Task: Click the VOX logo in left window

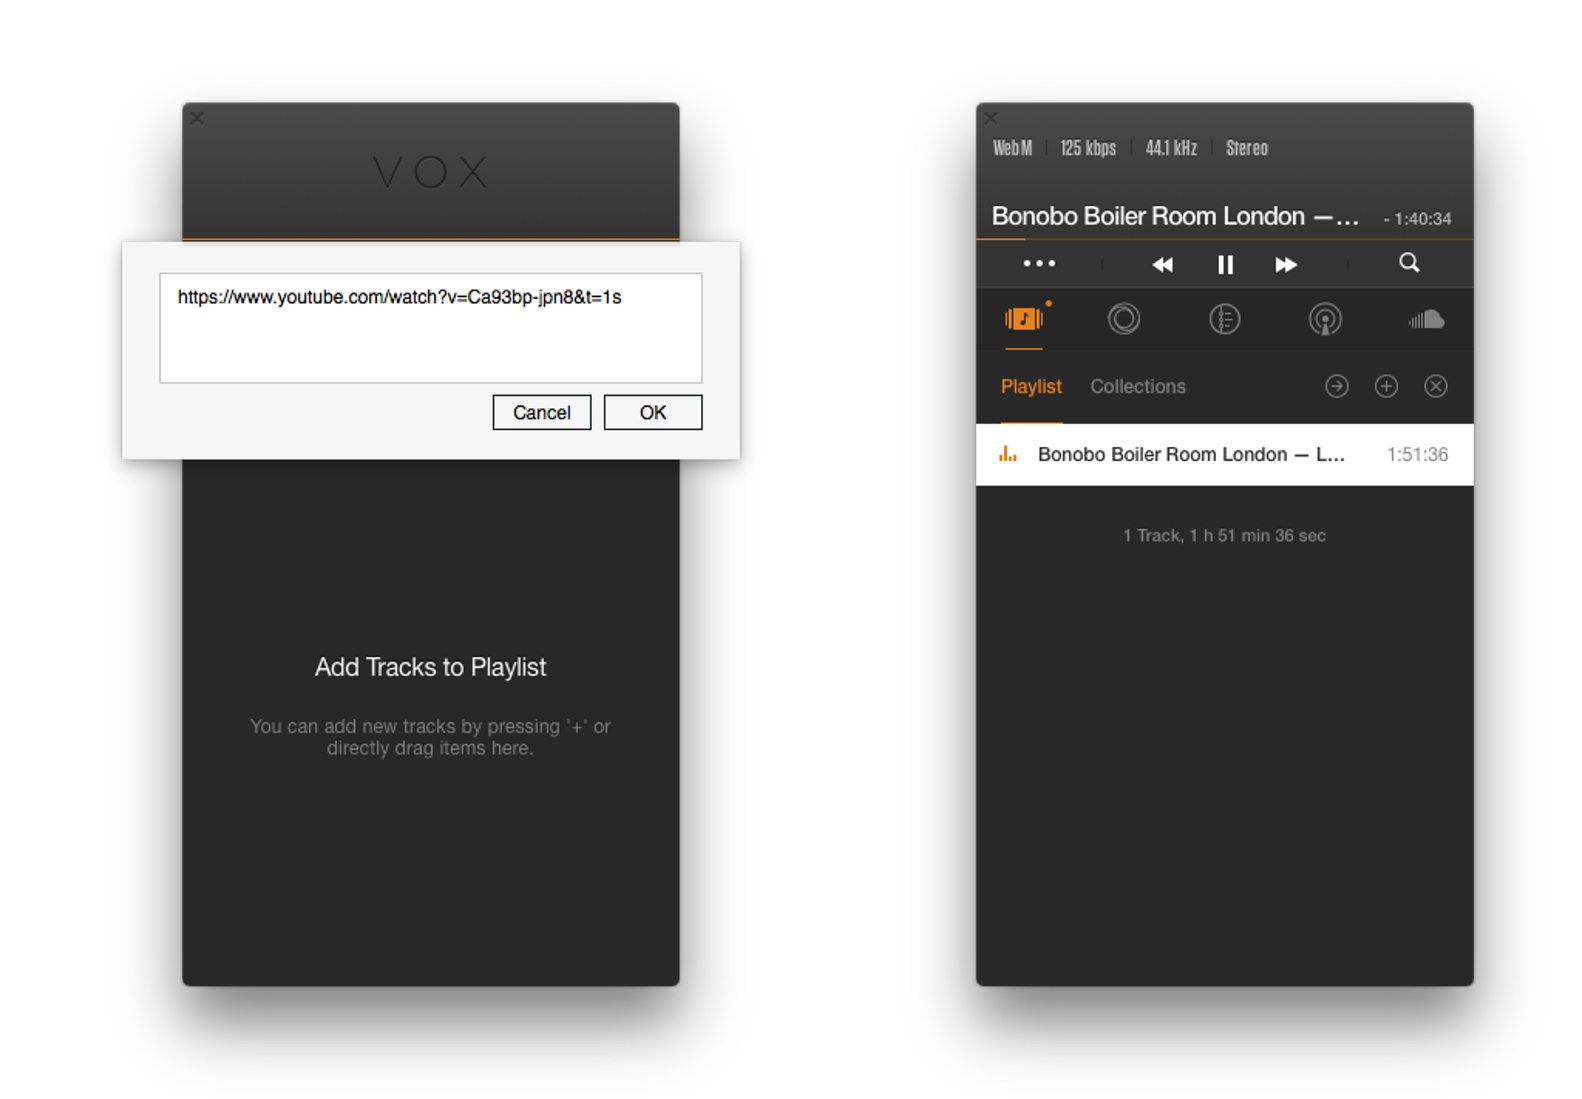Action: 431,172
